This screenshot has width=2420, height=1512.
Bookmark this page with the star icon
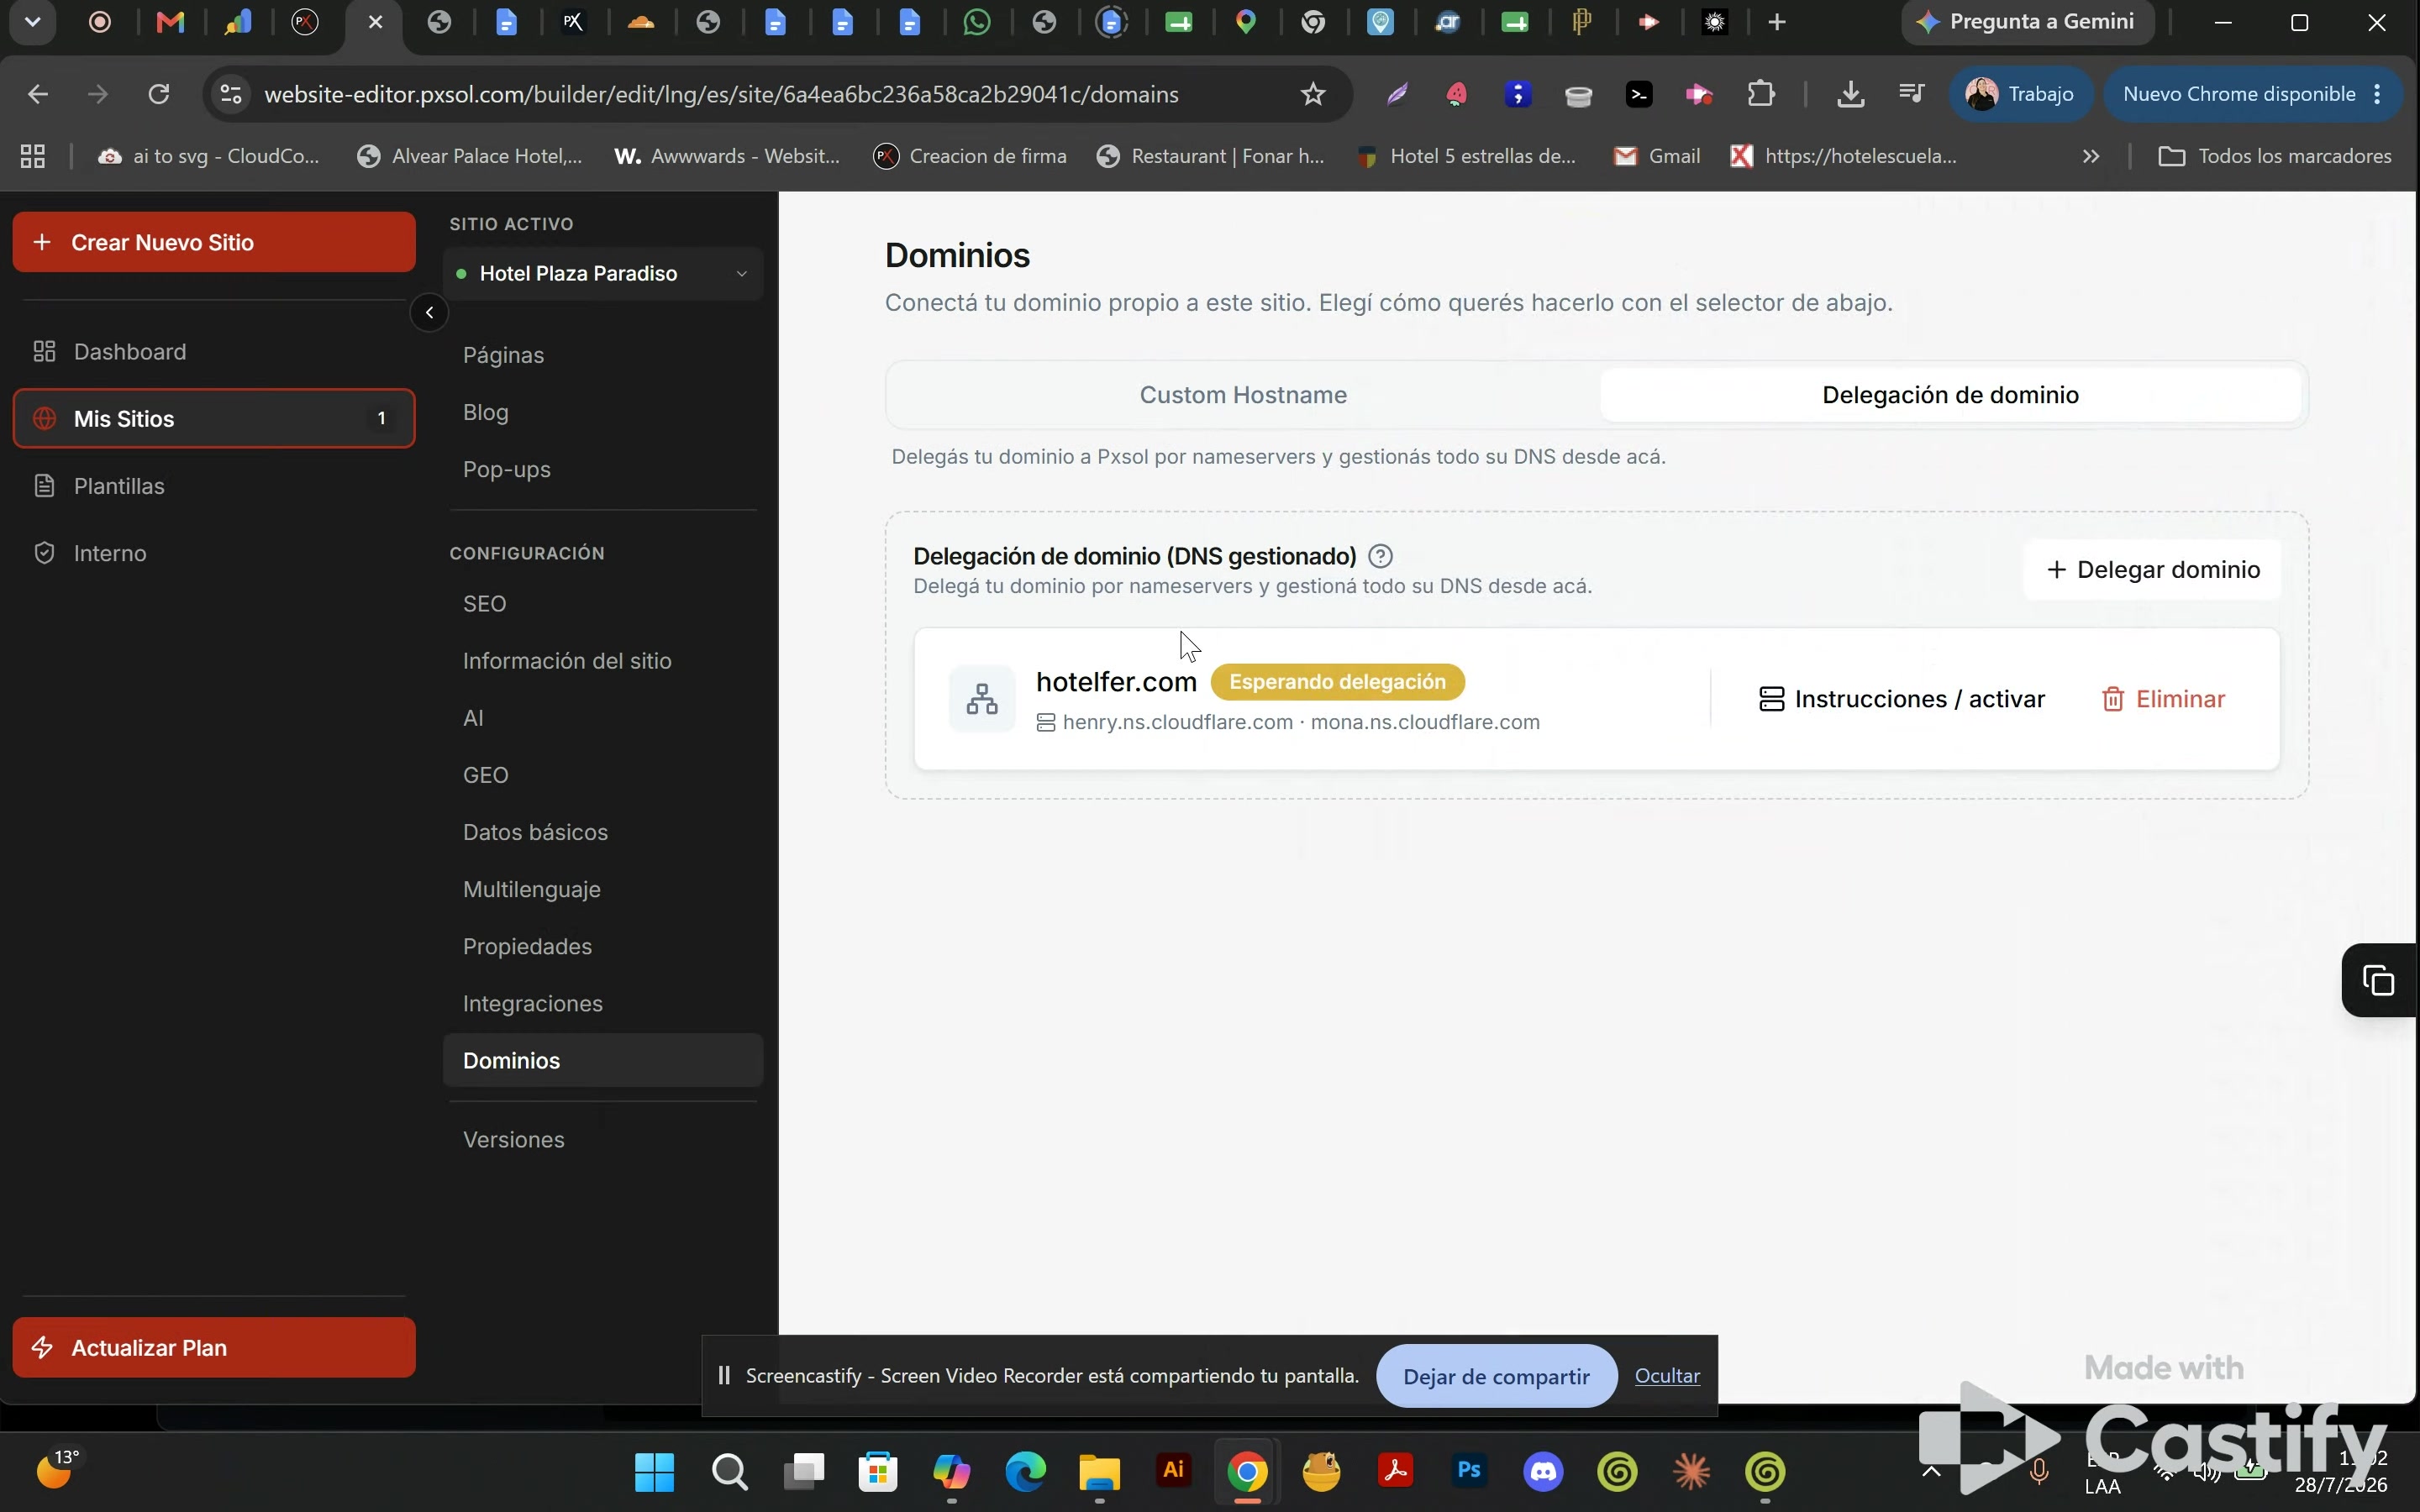pos(1312,94)
